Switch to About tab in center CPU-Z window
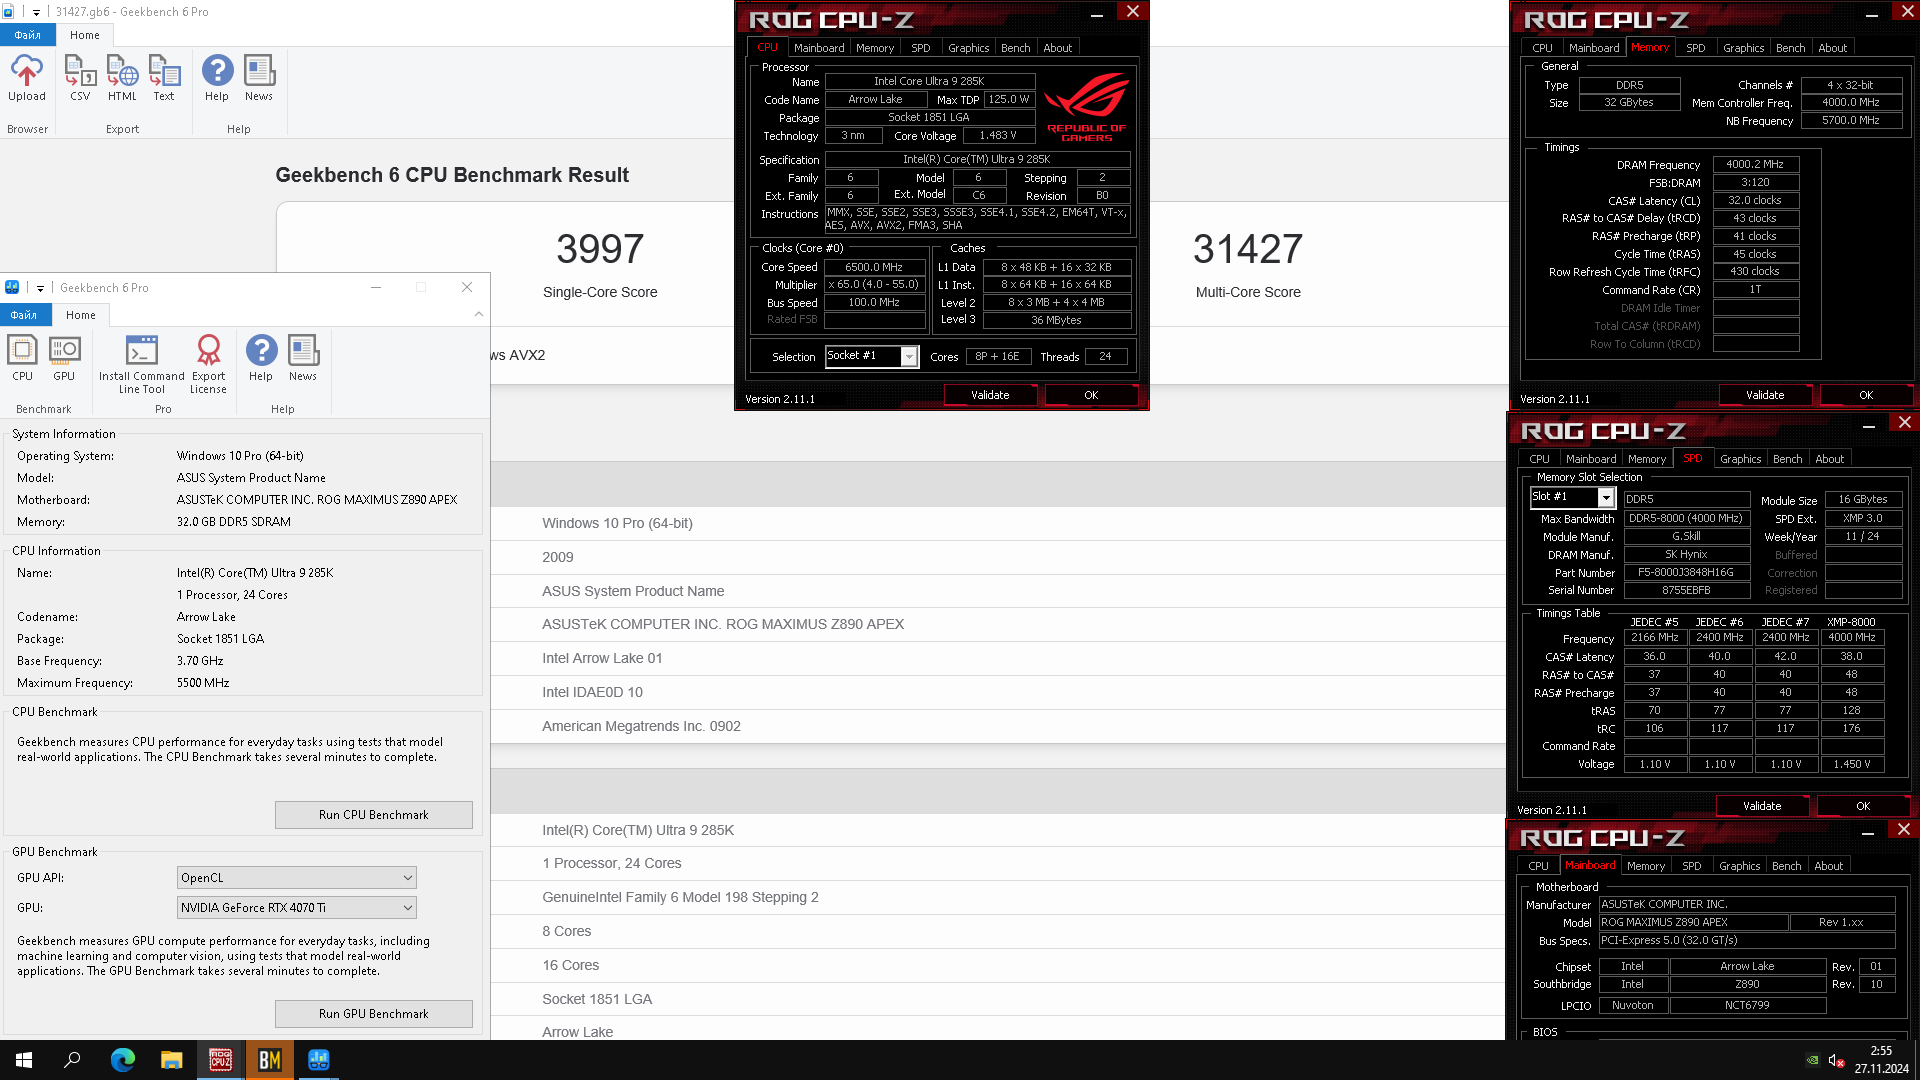Screen dimensions: 1920x1080 click(x=1058, y=48)
